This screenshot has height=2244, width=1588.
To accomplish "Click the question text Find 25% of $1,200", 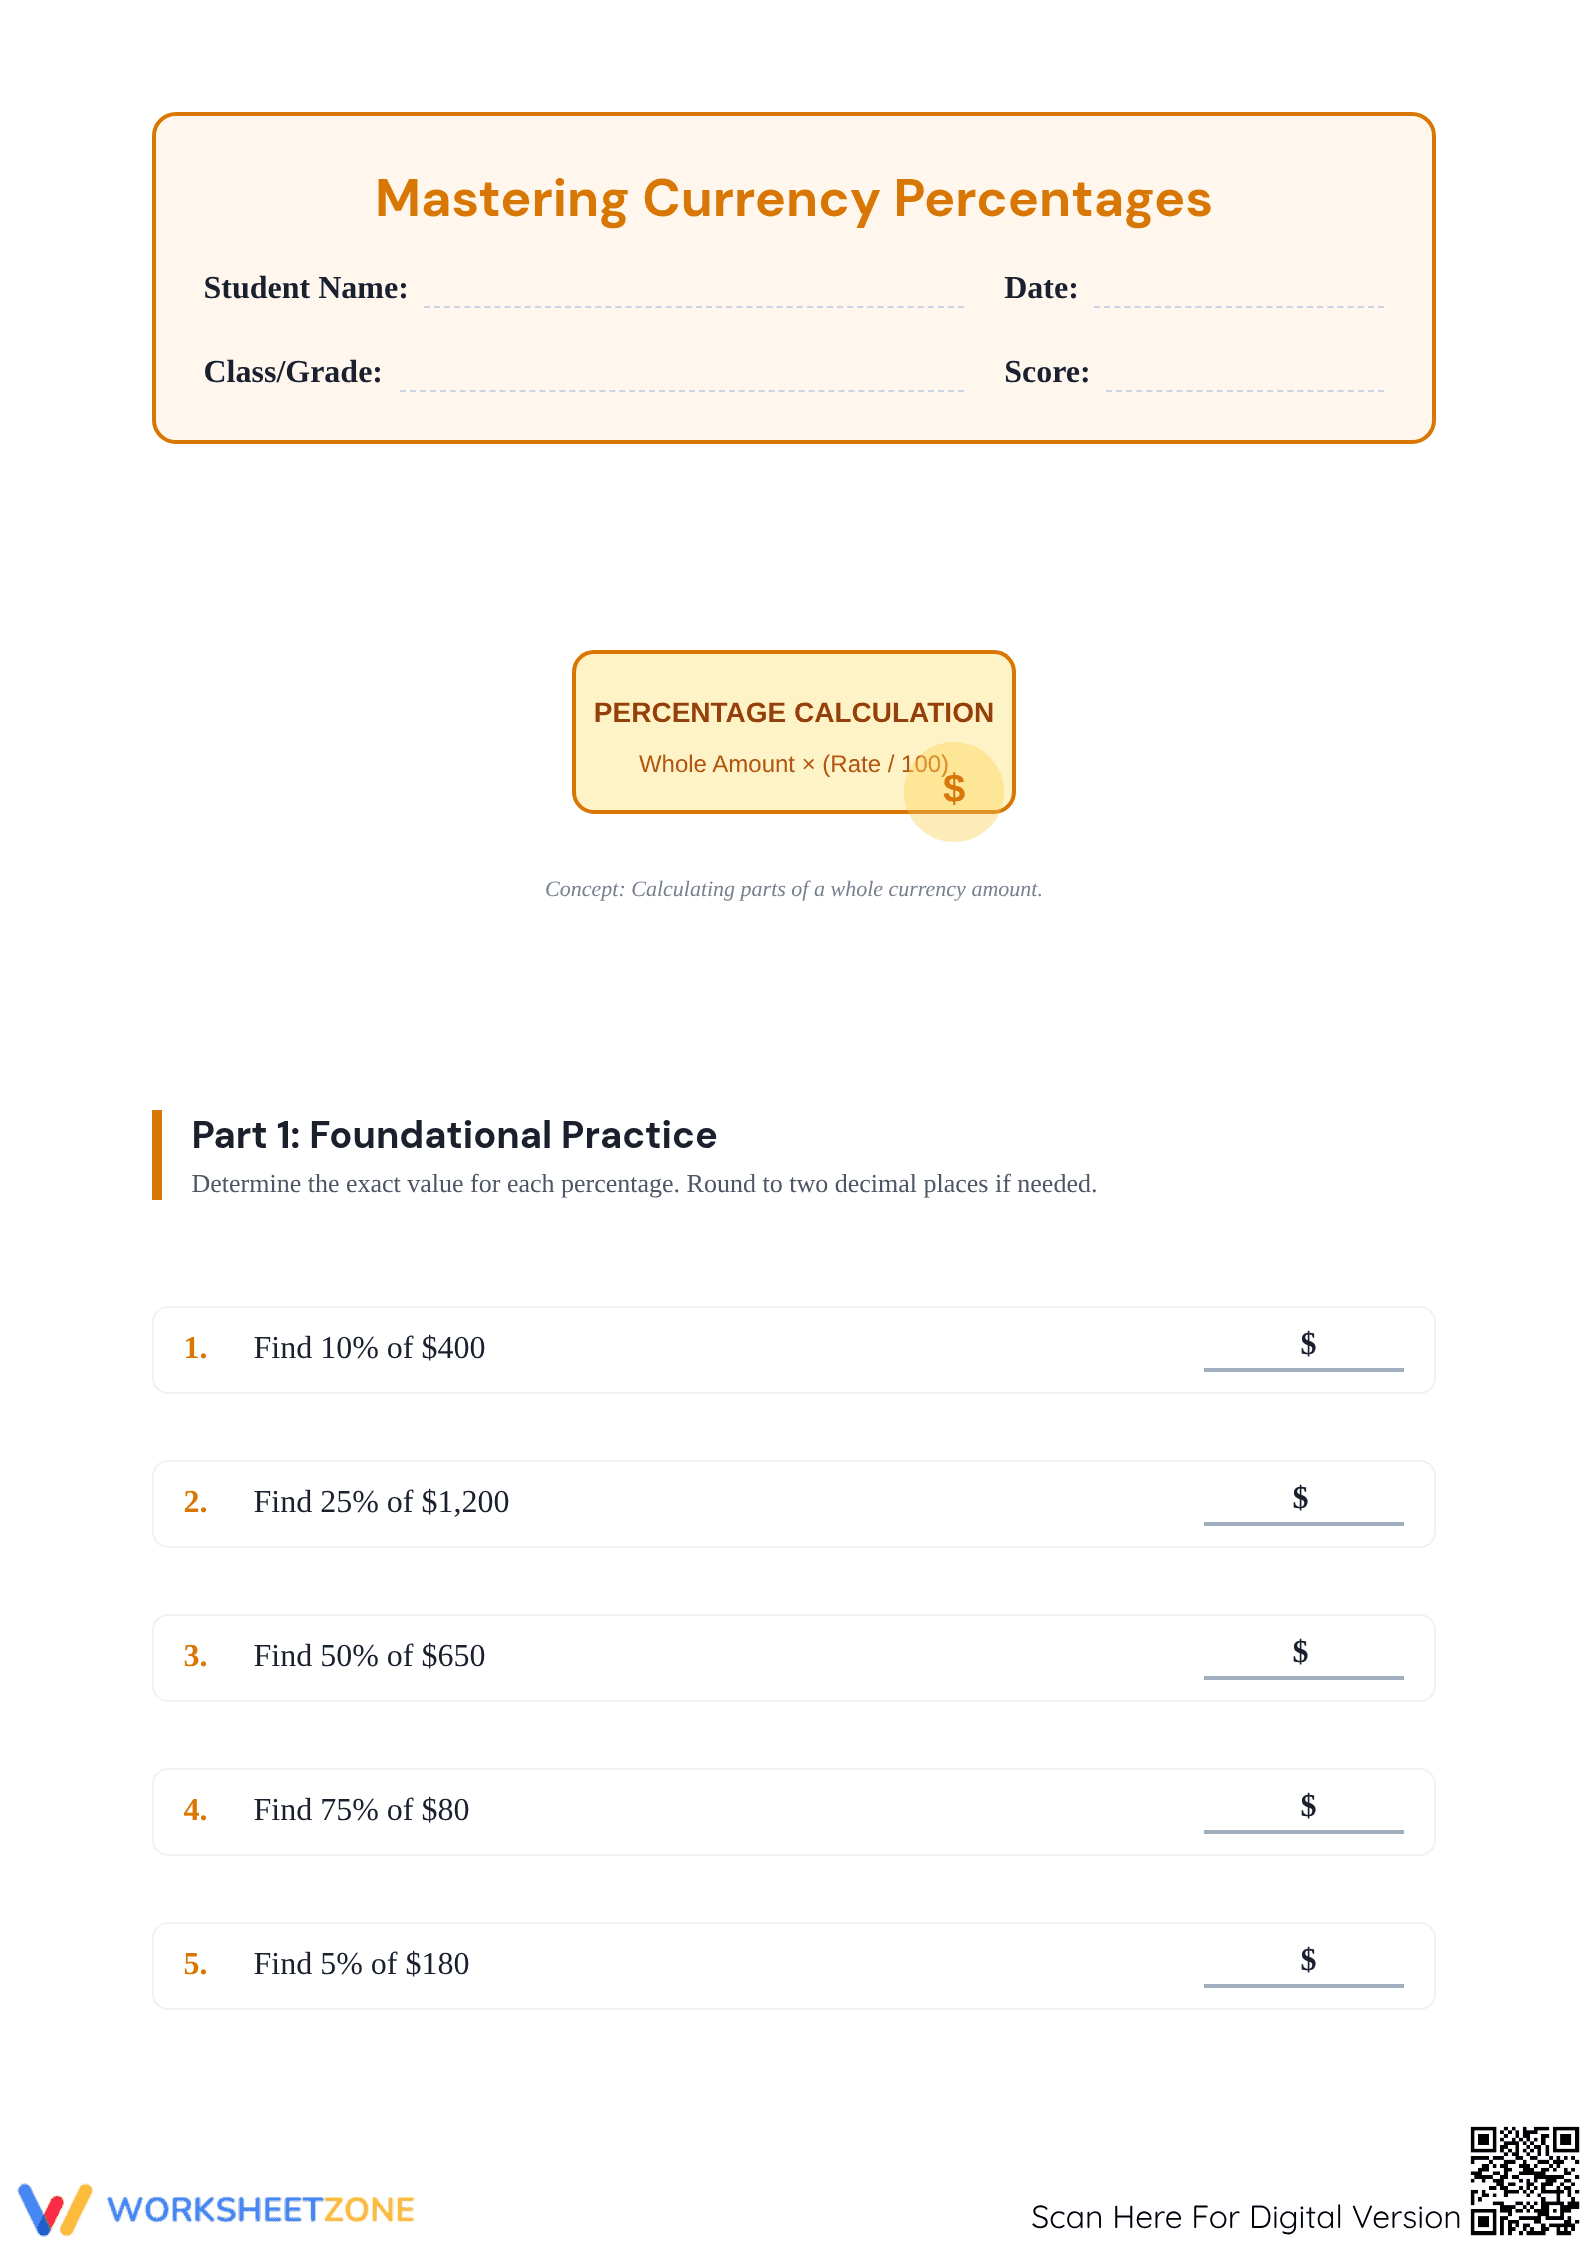I will tap(381, 1502).
